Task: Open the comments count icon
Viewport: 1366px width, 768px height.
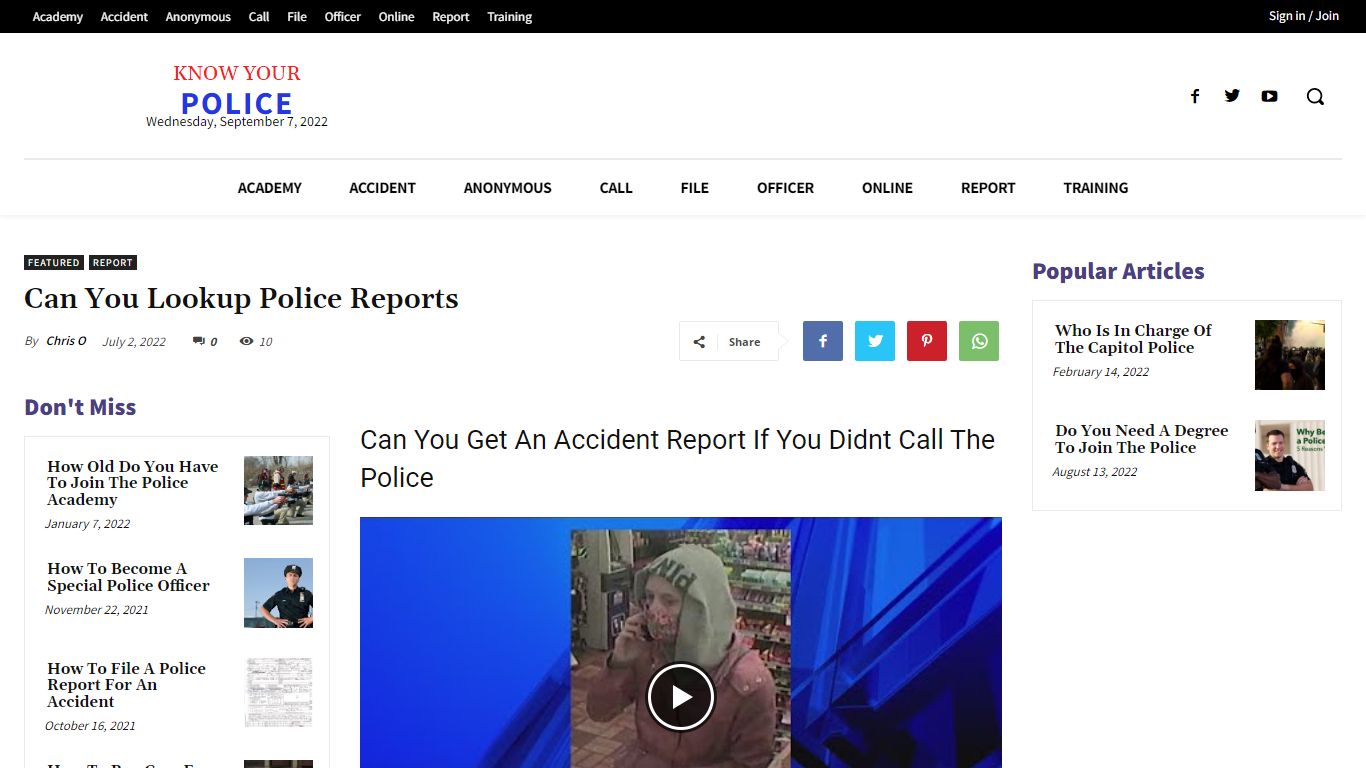Action: click(x=198, y=341)
